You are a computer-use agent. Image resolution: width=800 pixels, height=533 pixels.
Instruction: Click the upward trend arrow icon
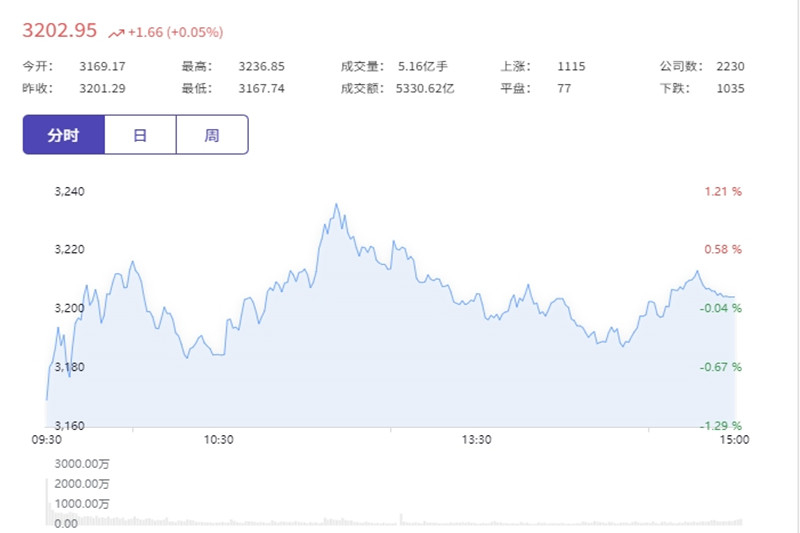[116, 33]
